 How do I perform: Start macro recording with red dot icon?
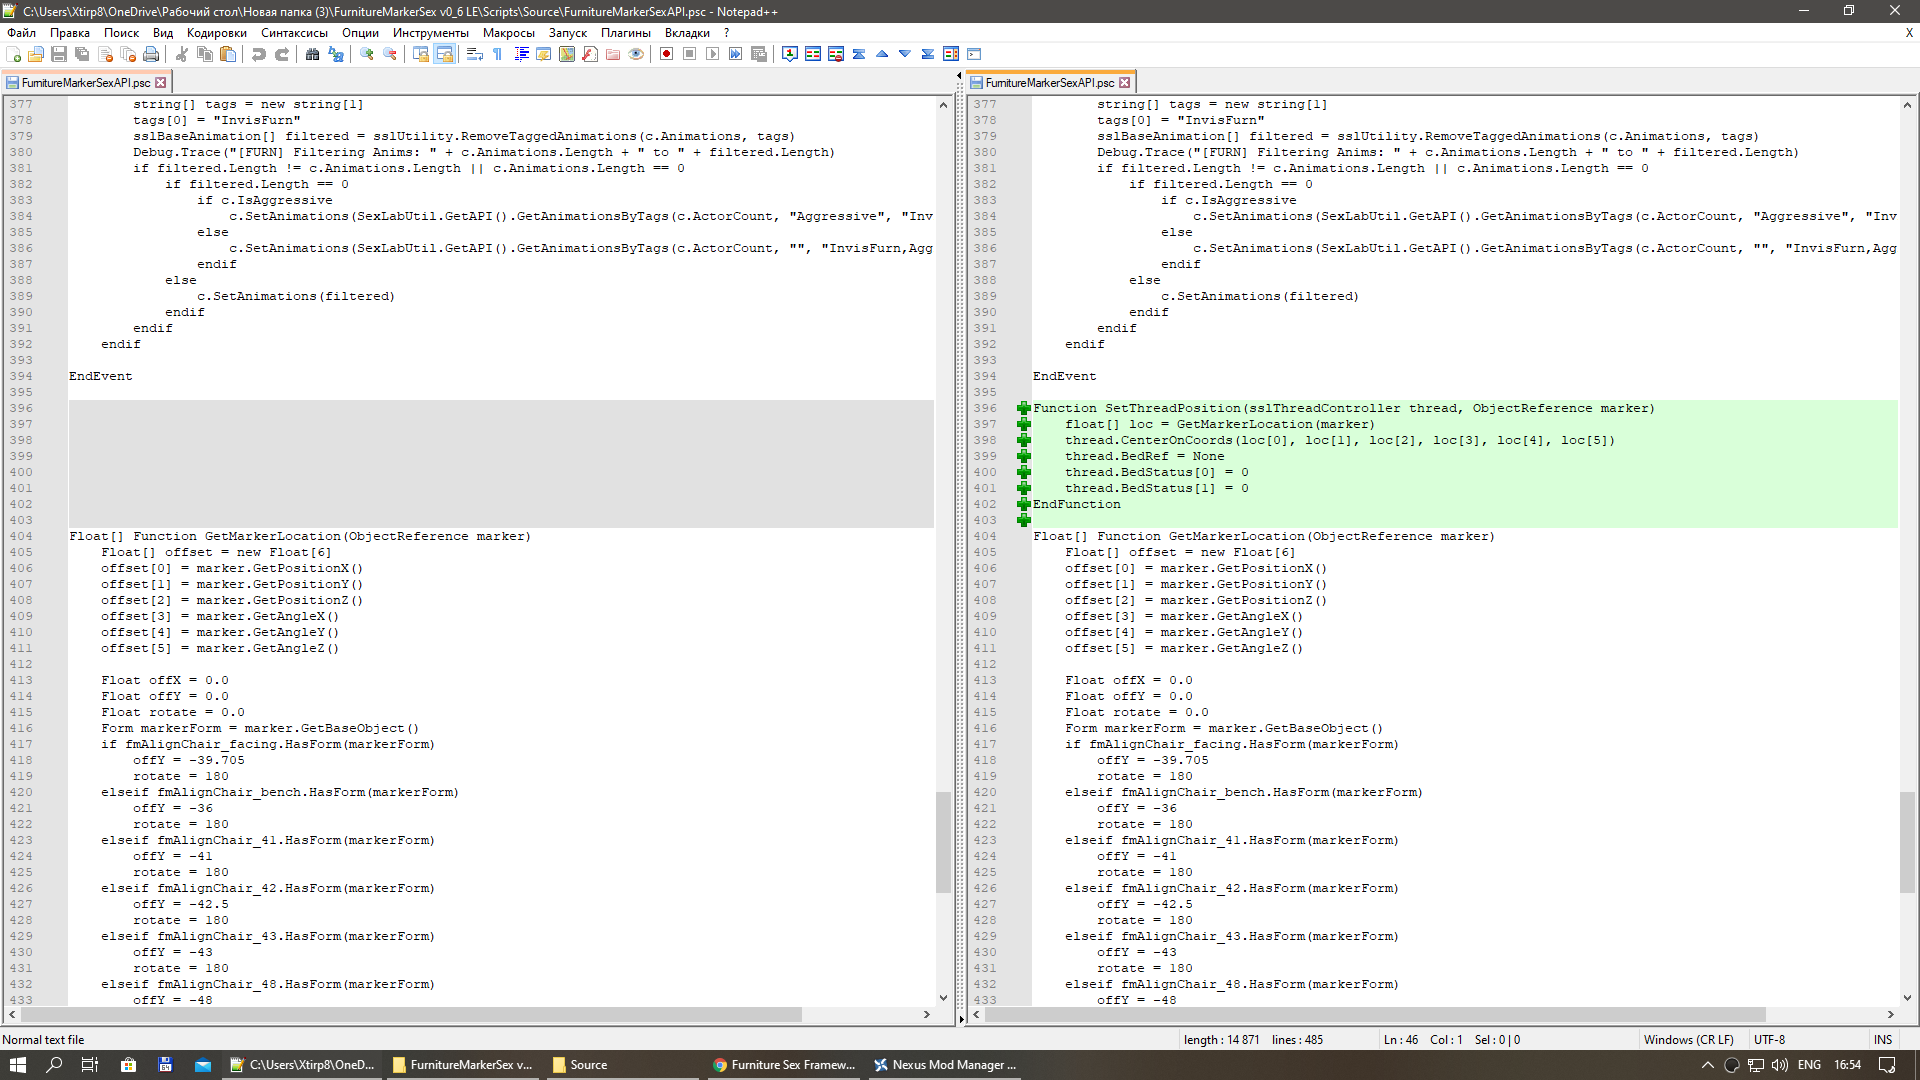[667, 54]
